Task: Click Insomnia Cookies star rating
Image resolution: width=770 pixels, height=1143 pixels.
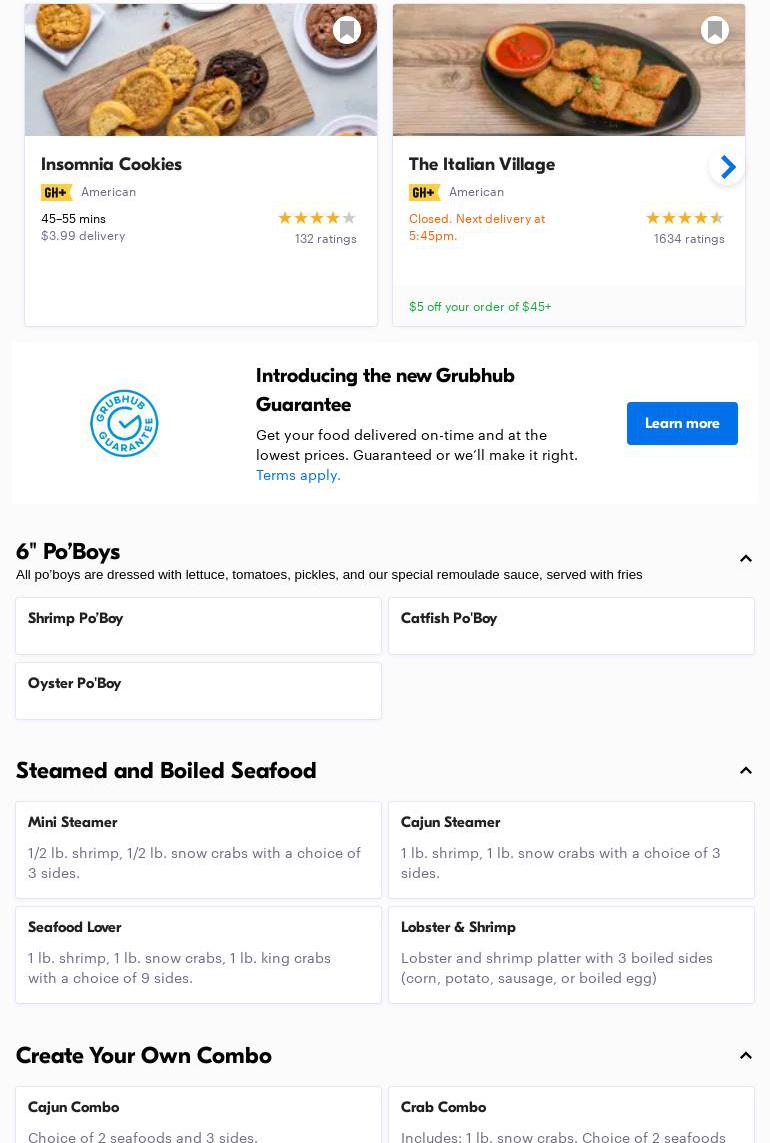Action: 316,218
